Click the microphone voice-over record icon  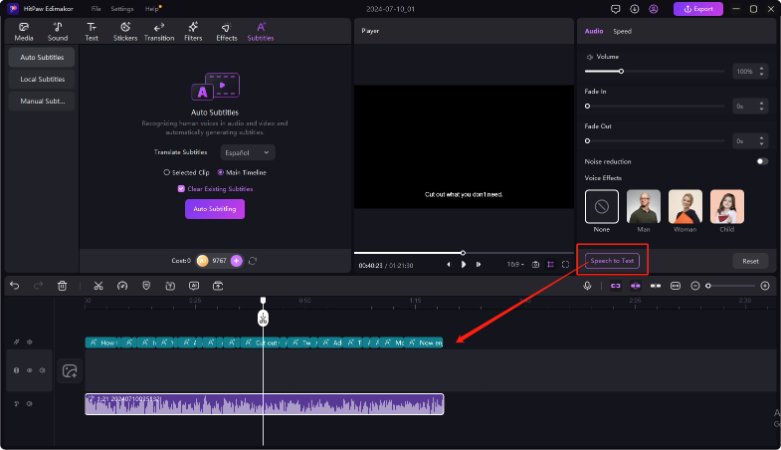pos(588,286)
